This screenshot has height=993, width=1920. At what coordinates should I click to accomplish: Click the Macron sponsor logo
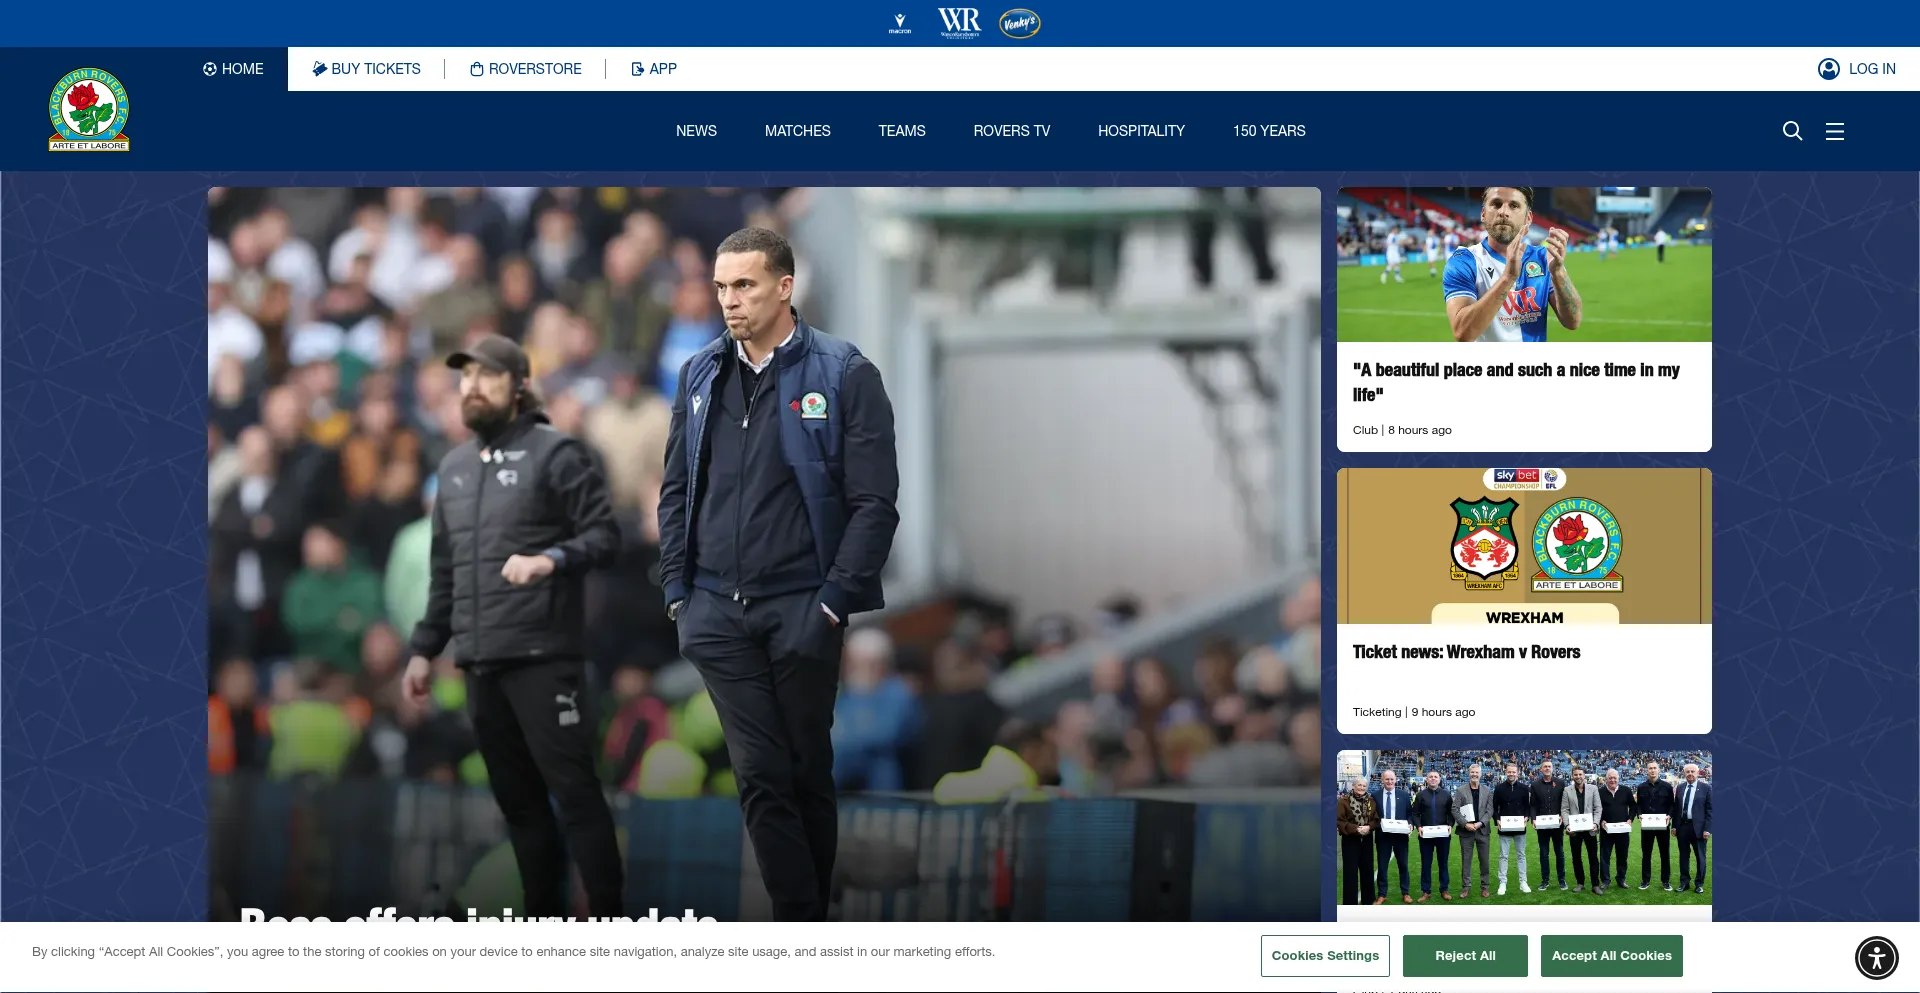(900, 23)
